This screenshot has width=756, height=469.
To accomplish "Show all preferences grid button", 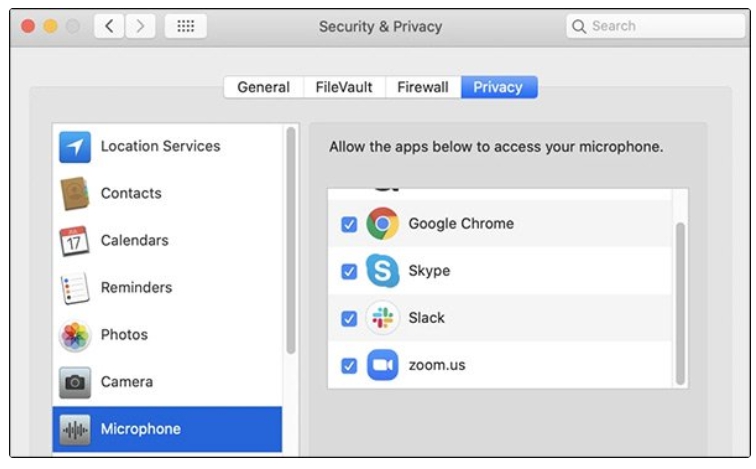I will [x=185, y=27].
